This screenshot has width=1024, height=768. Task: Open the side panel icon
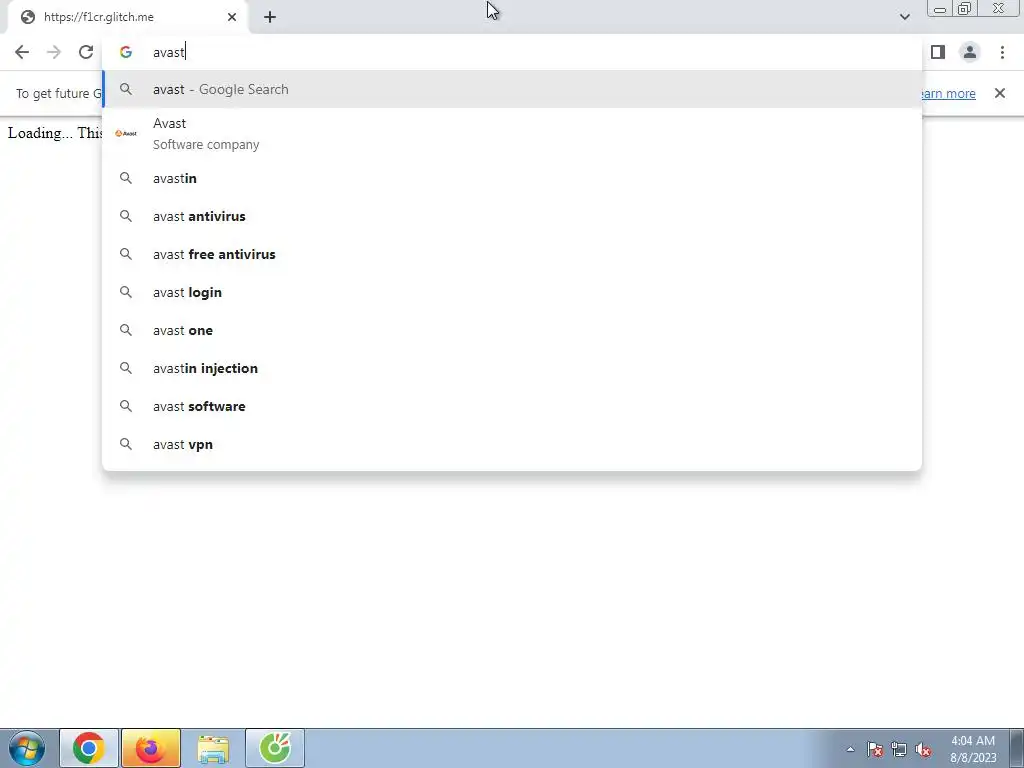tap(938, 52)
